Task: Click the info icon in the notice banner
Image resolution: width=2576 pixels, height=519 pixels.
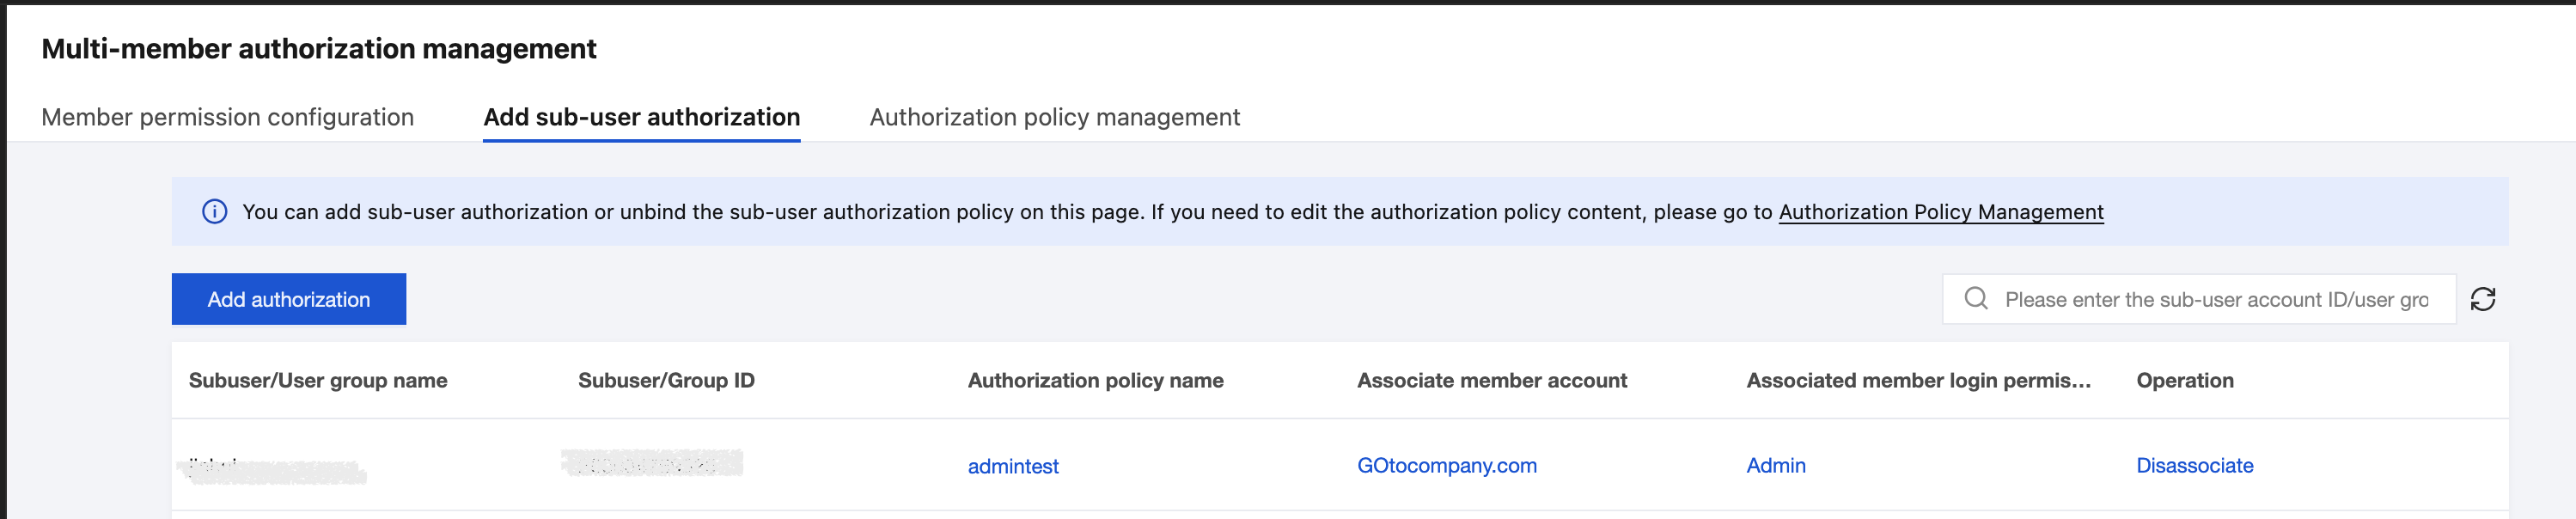Action: [214, 212]
